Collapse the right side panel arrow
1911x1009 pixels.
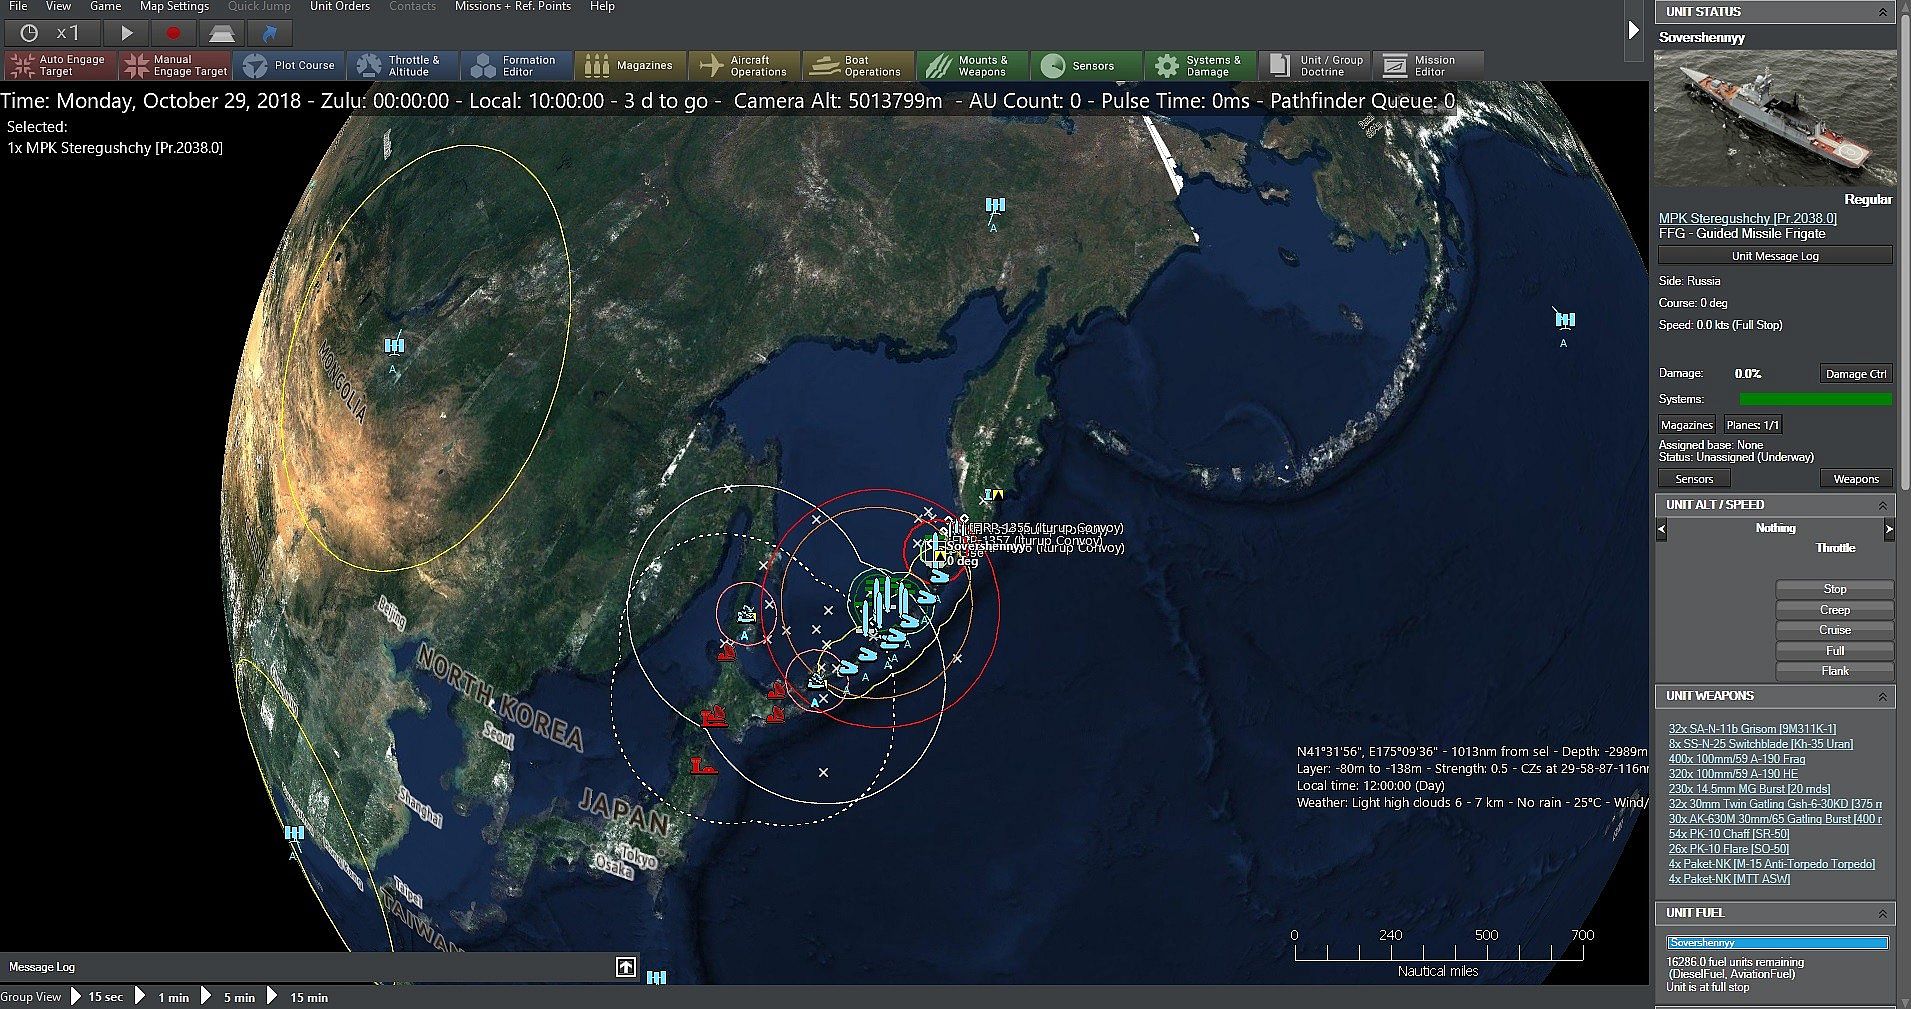click(1634, 30)
